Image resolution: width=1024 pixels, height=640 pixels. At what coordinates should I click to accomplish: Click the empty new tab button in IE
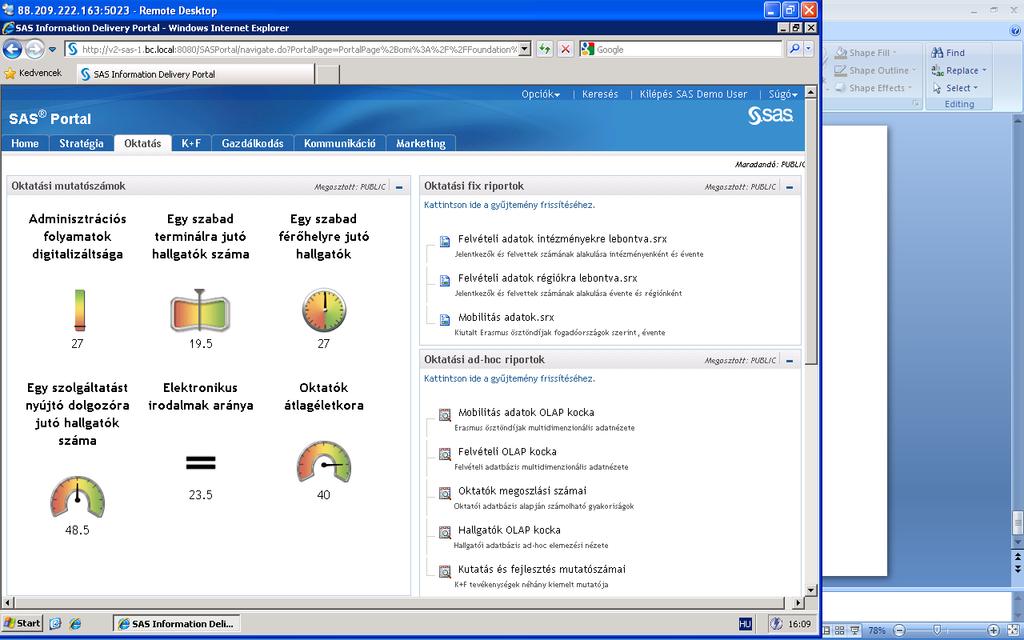[328, 74]
